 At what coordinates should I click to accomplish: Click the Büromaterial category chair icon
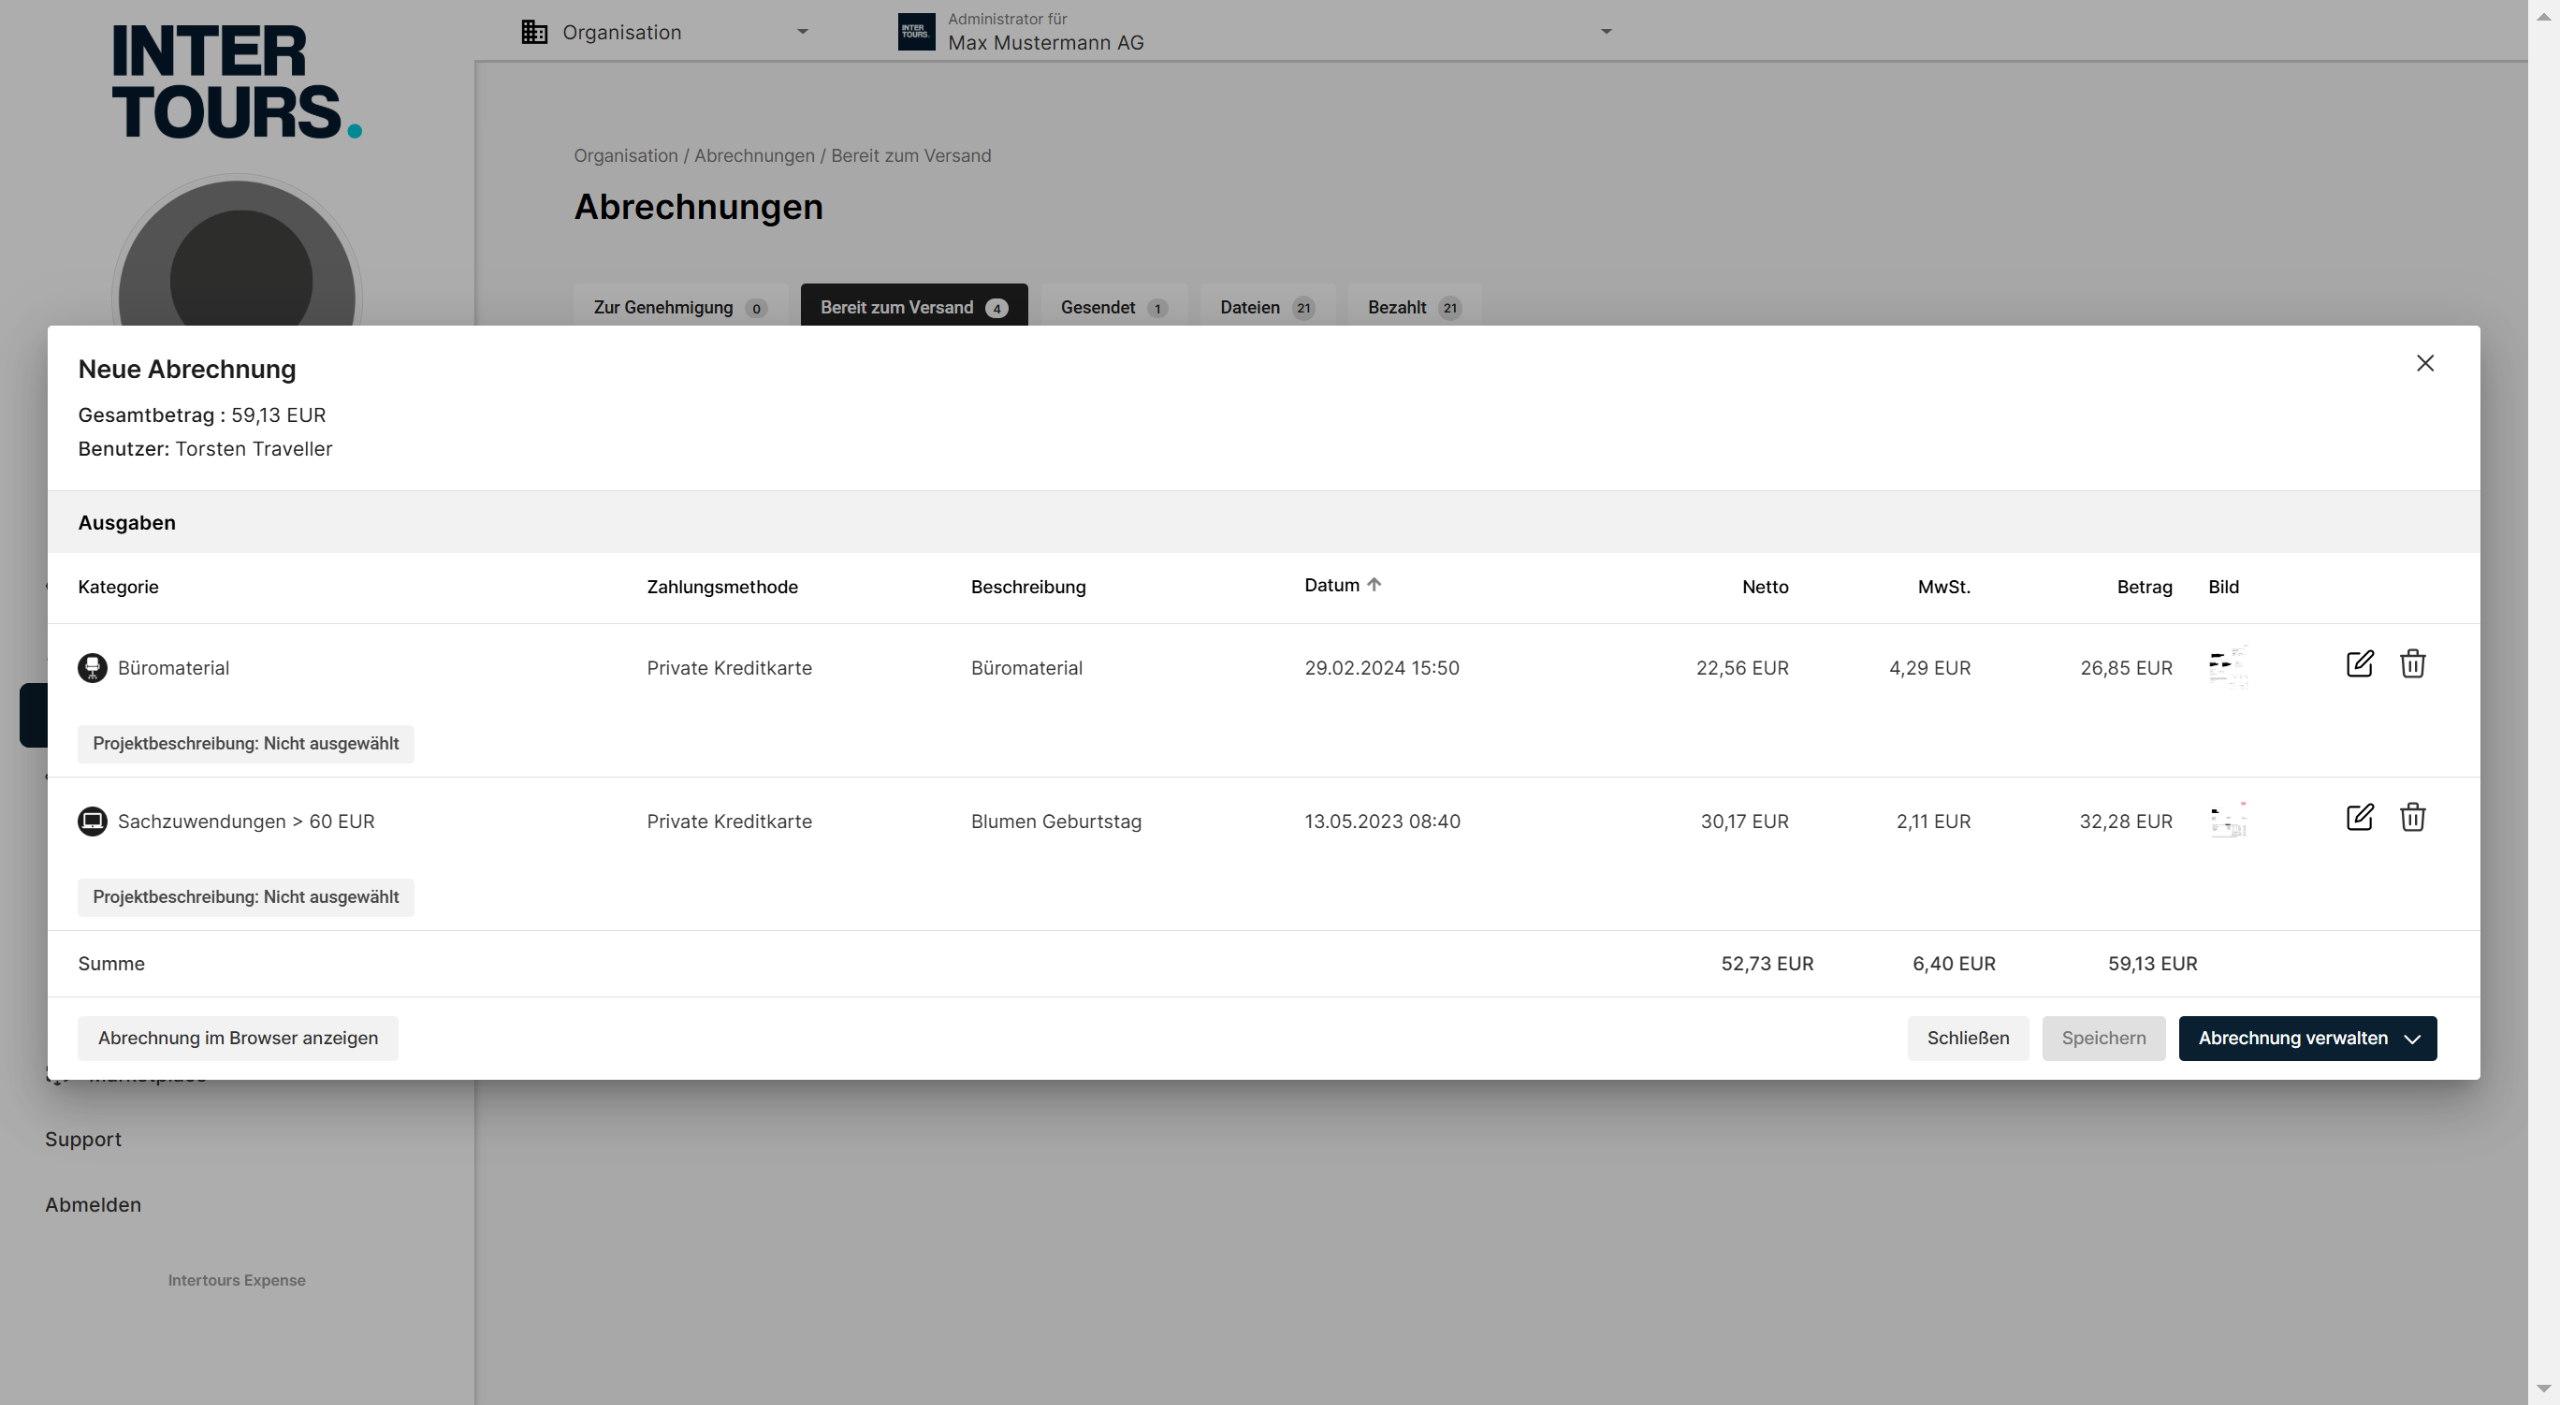(92, 668)
